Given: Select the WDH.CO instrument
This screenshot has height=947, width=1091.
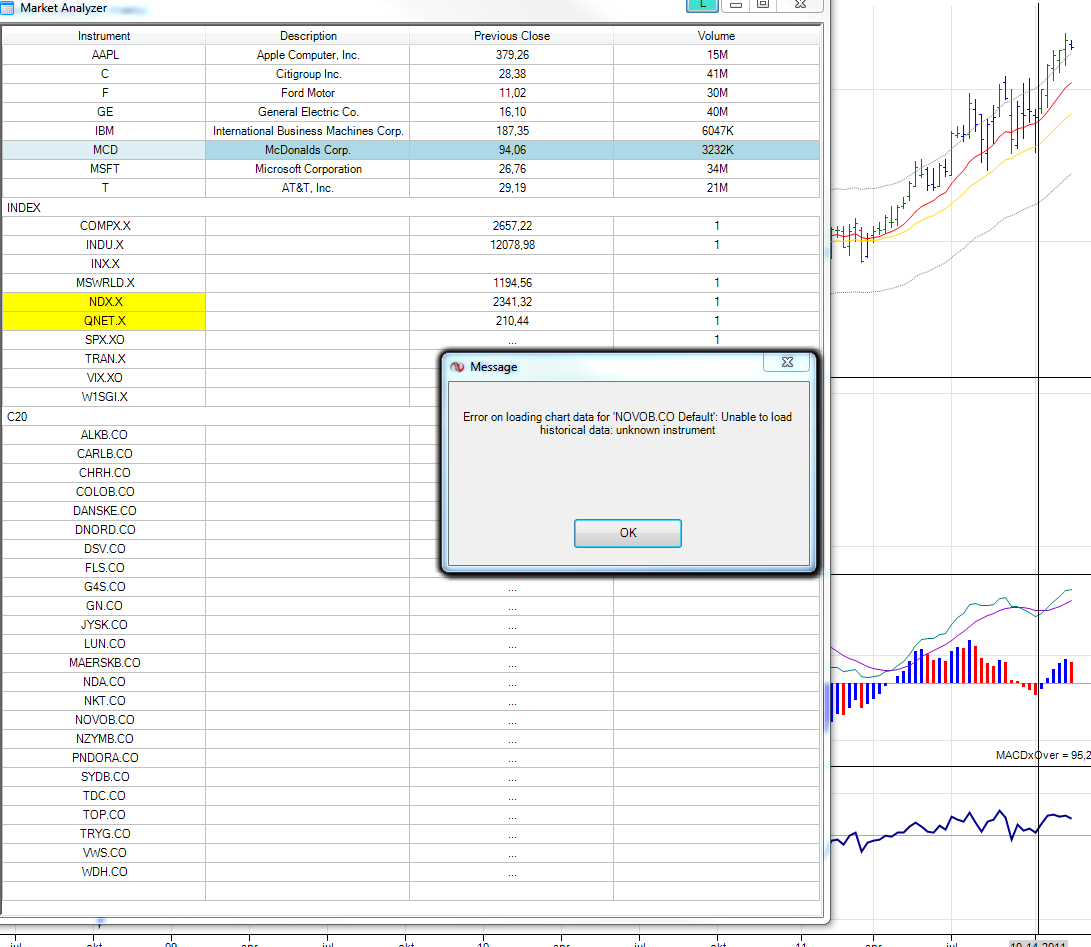Looking at the screenshot, I should [x=104, y=872].
